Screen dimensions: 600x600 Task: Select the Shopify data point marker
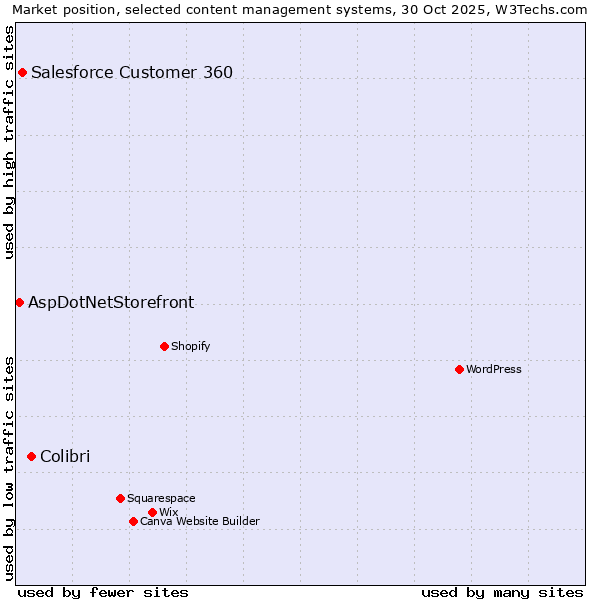(164, 346)
